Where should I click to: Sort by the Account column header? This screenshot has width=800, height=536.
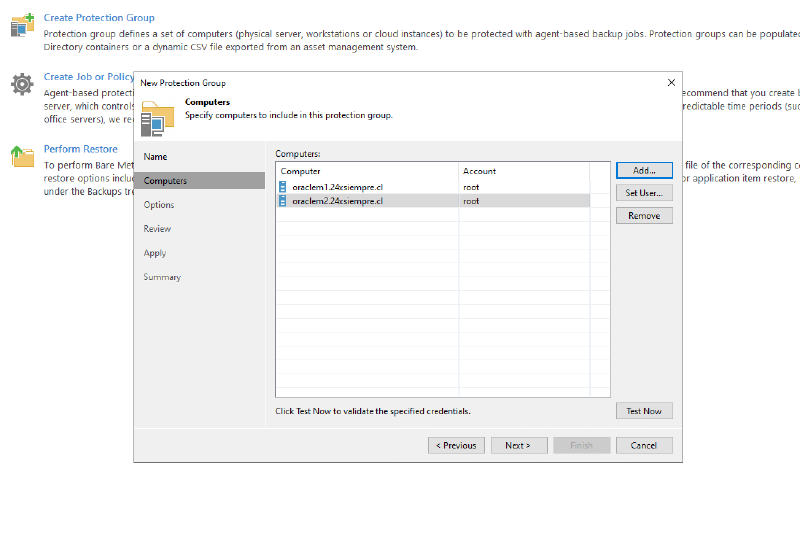[524, 171]
